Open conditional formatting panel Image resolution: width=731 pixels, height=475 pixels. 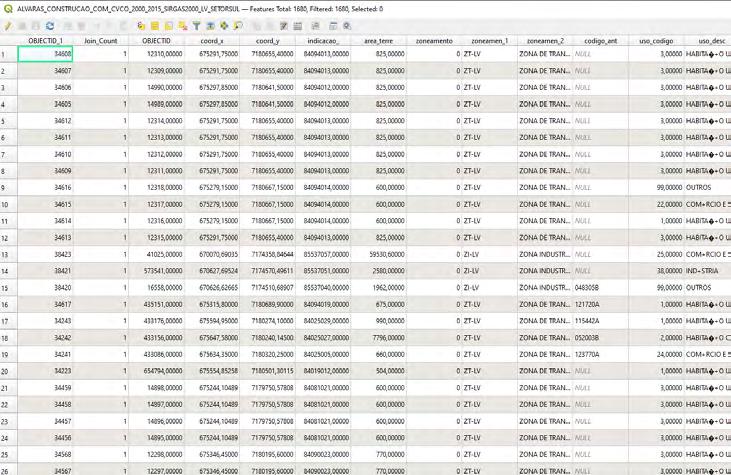tap(316, 26)
